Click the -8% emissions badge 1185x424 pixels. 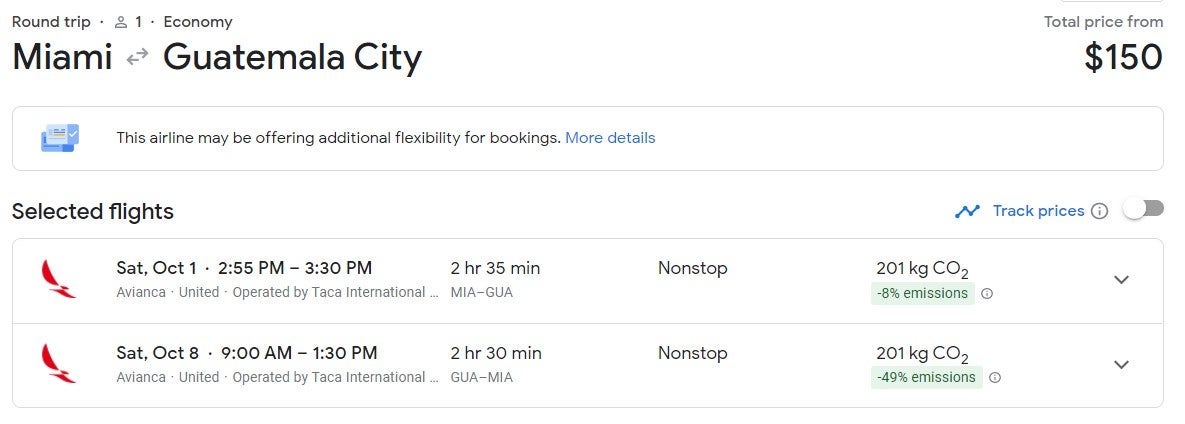click(922, 294)
